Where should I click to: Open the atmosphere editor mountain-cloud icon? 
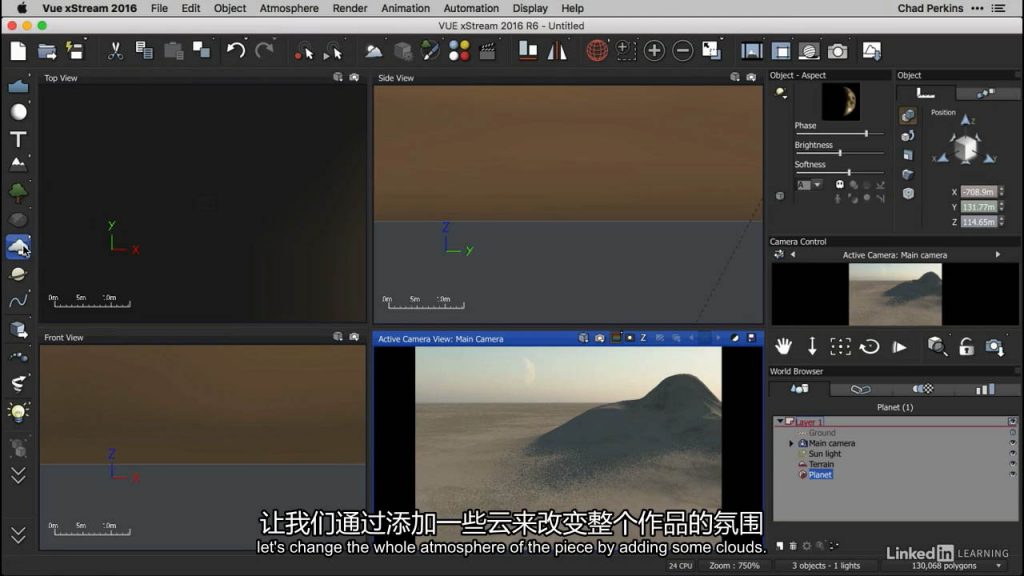click(x=374, y=51)
